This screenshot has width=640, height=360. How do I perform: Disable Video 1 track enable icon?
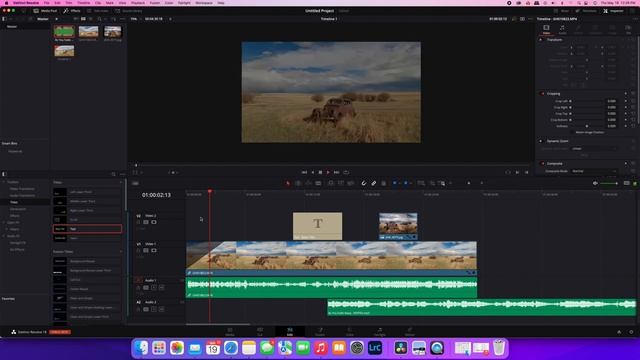click(x=154, y=250)
